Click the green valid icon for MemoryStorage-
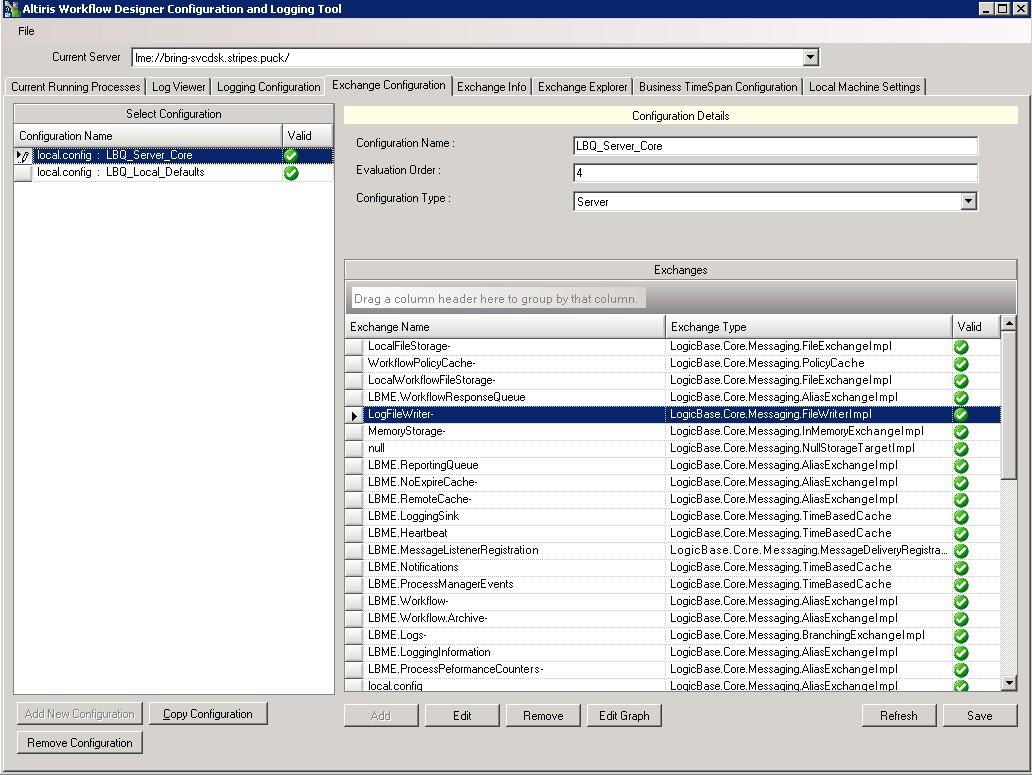The width and height of the screenshot is (1032, 775). click(x=961, y=432)
